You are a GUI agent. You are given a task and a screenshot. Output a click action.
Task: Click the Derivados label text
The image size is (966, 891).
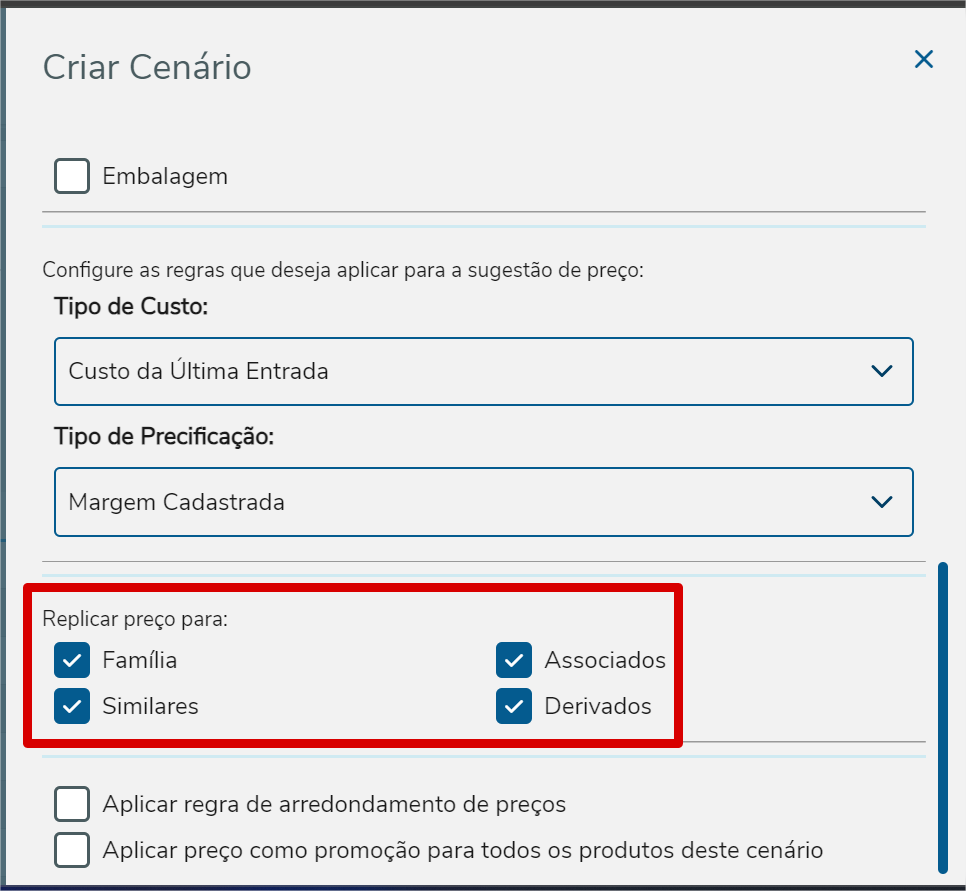pos(598,706)
